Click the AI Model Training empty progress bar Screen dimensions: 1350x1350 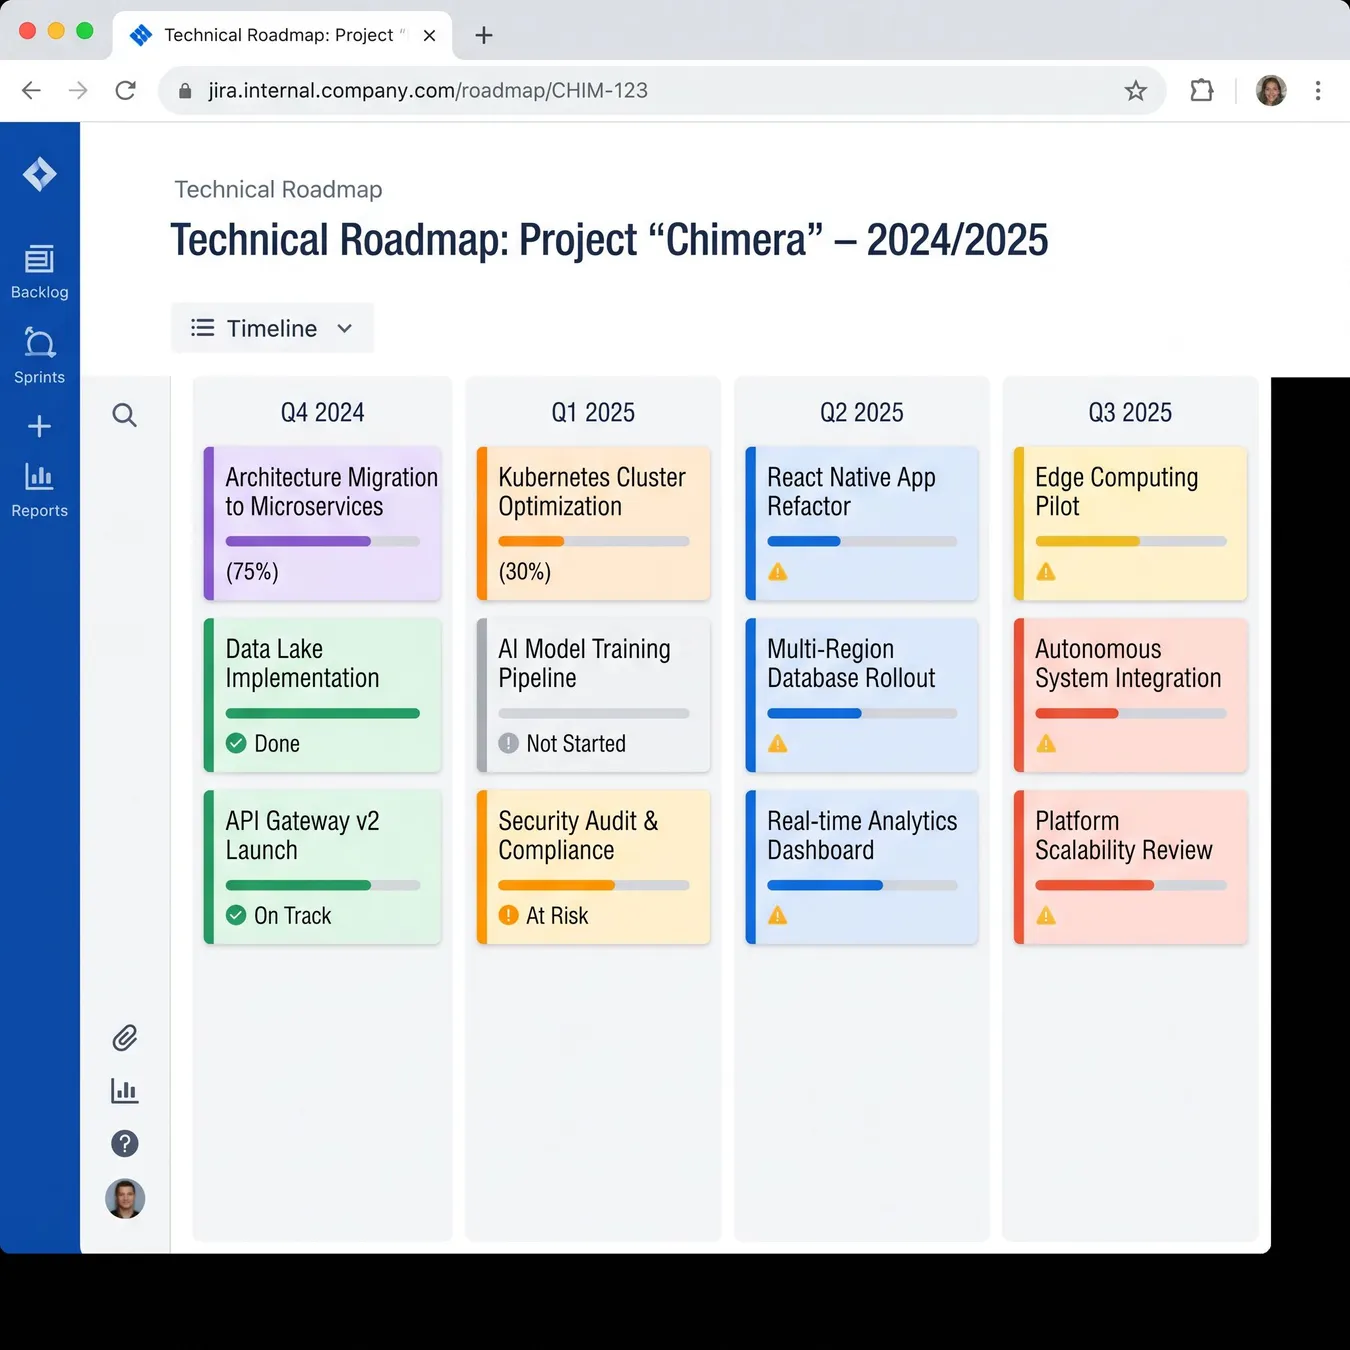click(x=594, y=713)
